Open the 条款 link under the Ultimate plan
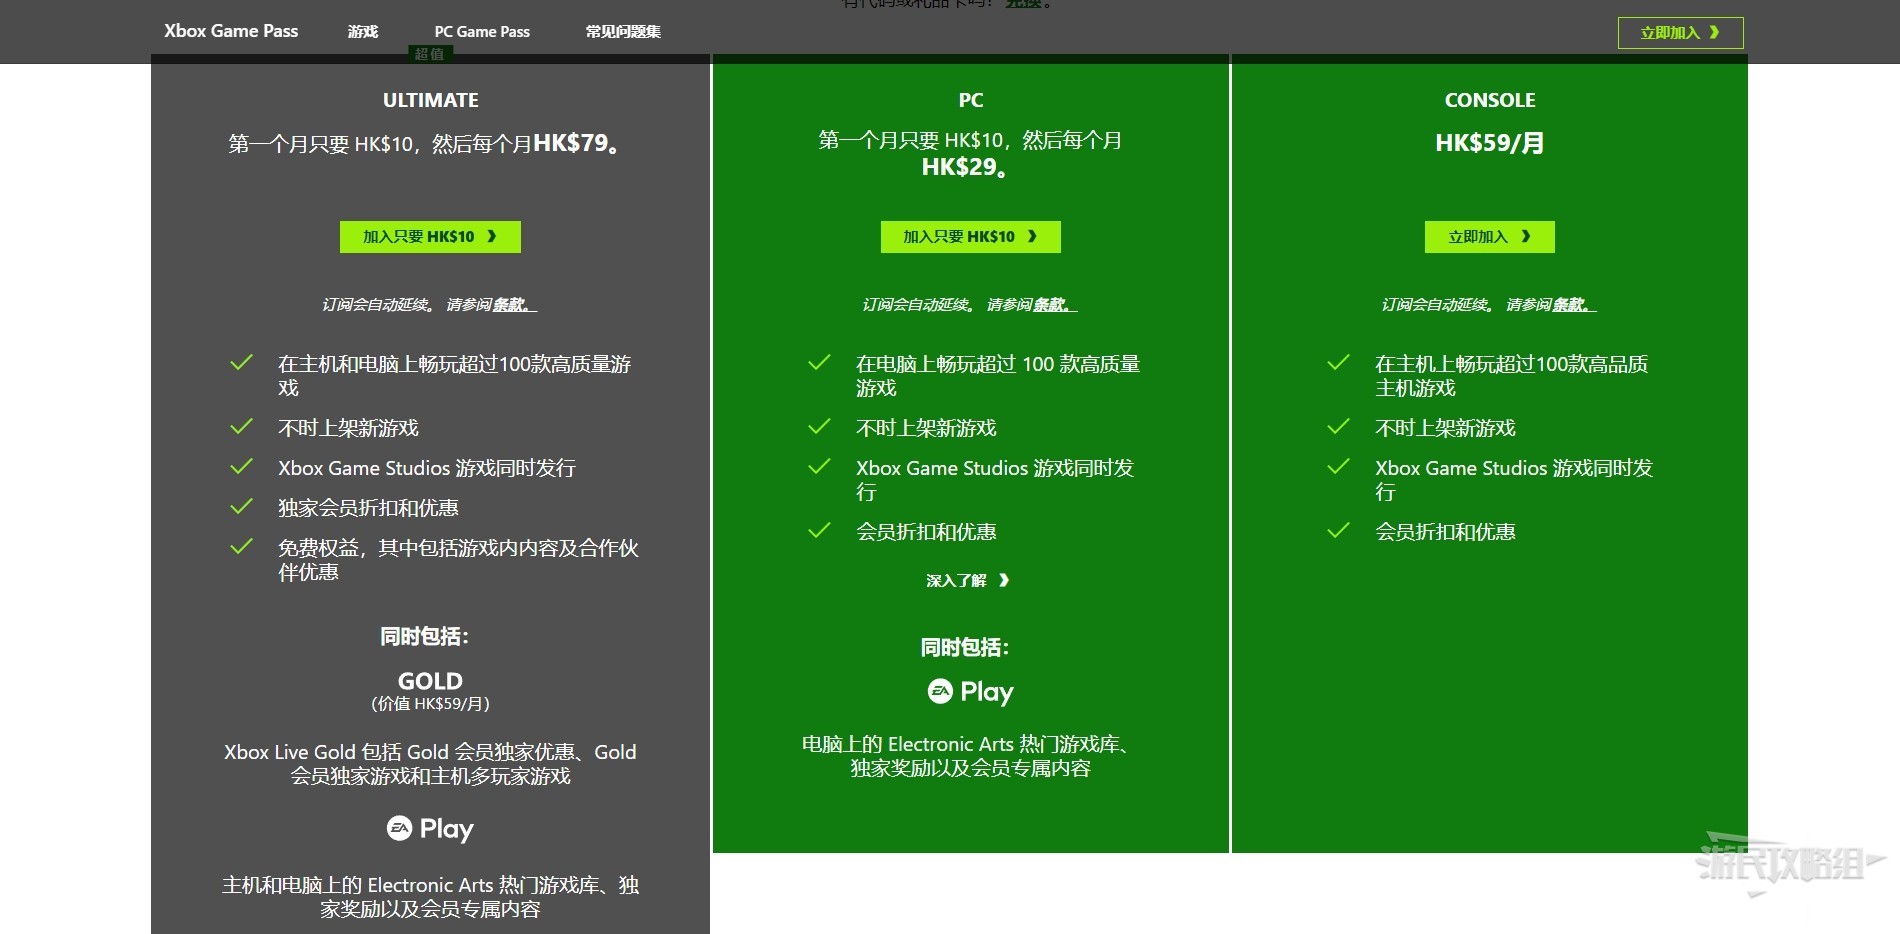Screen dimensions: 1900x934 point(514,305)
